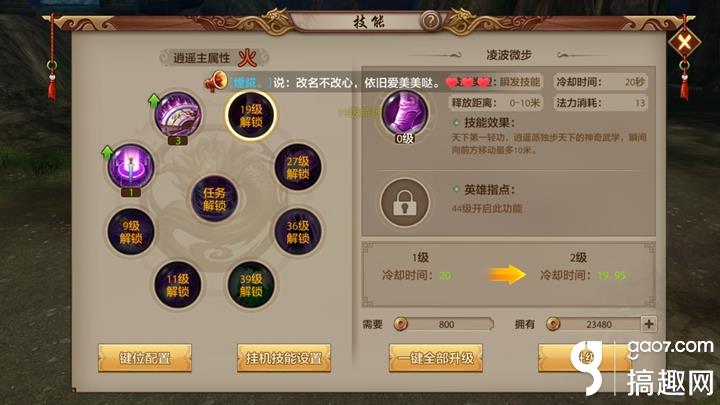The height and width of the screenshot is (405, 720).
Task: Close the skill panel with X
Action: (x=684, y=43)
